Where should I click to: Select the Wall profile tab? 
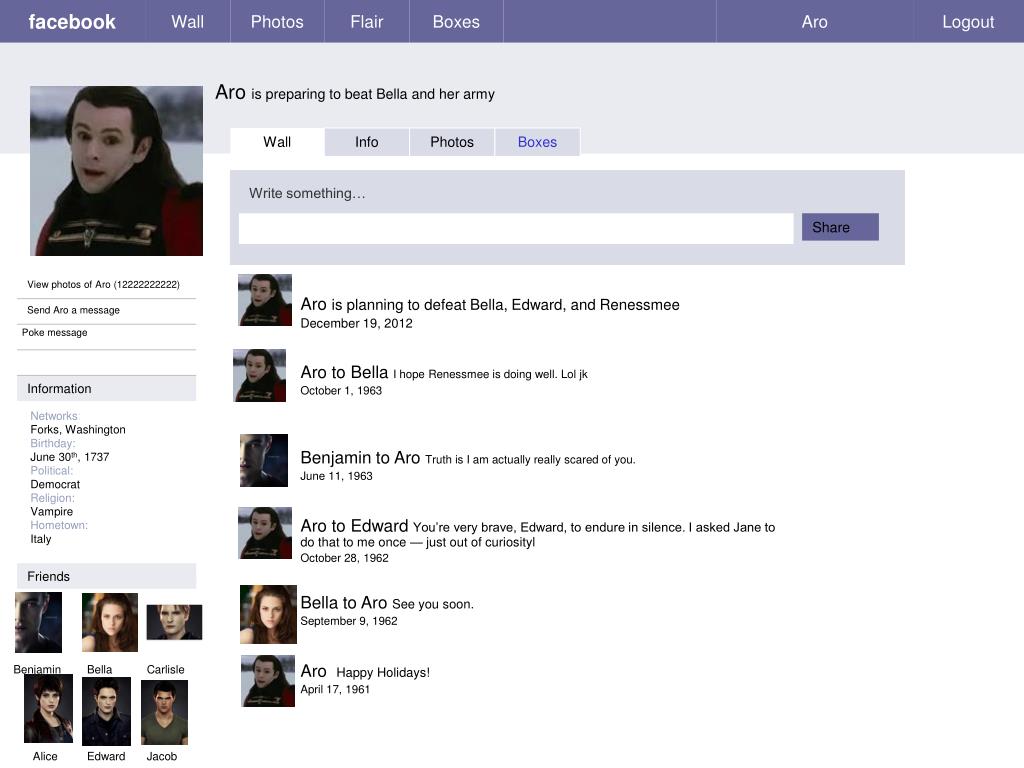[277, 142]
